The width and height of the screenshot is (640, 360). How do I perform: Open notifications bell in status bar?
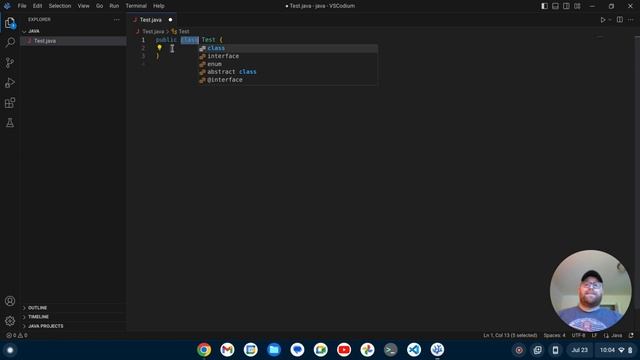(x=631, y=336)
